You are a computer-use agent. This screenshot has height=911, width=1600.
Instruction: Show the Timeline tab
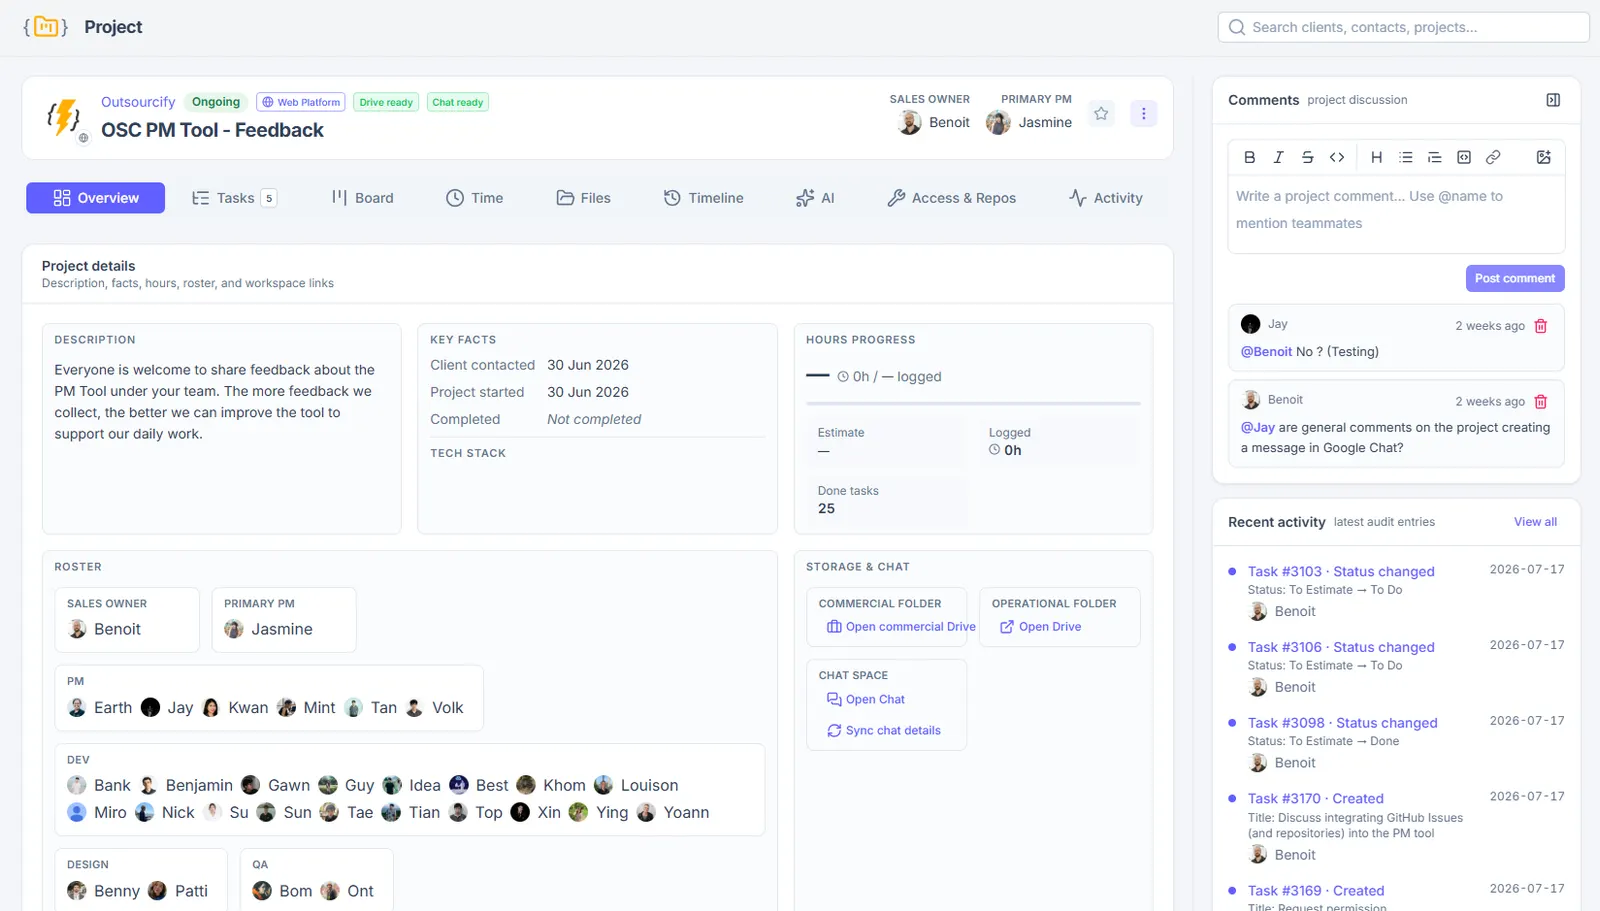[703, 198]
